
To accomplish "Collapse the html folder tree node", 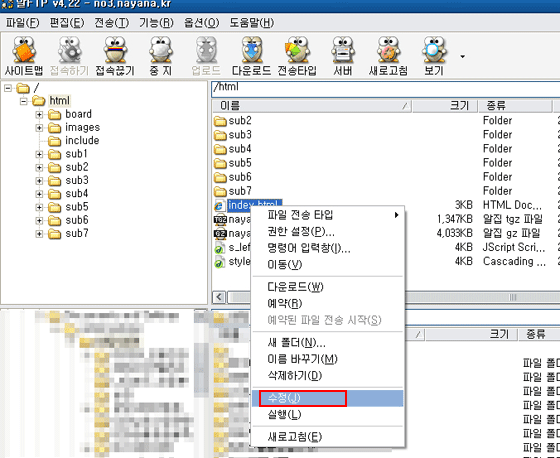I will [x=24, y=101].
